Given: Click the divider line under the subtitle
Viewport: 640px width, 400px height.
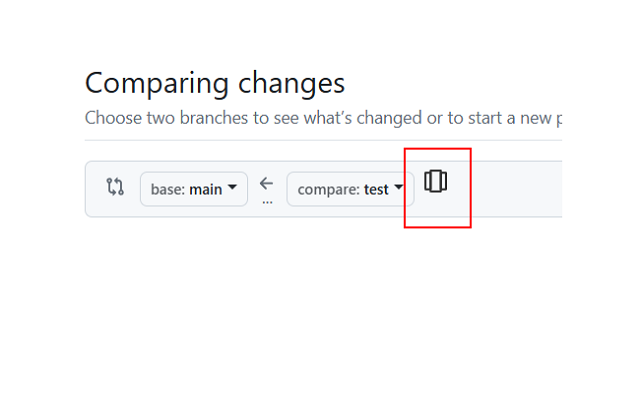Looking at the screenshot, I should (320, 140).
